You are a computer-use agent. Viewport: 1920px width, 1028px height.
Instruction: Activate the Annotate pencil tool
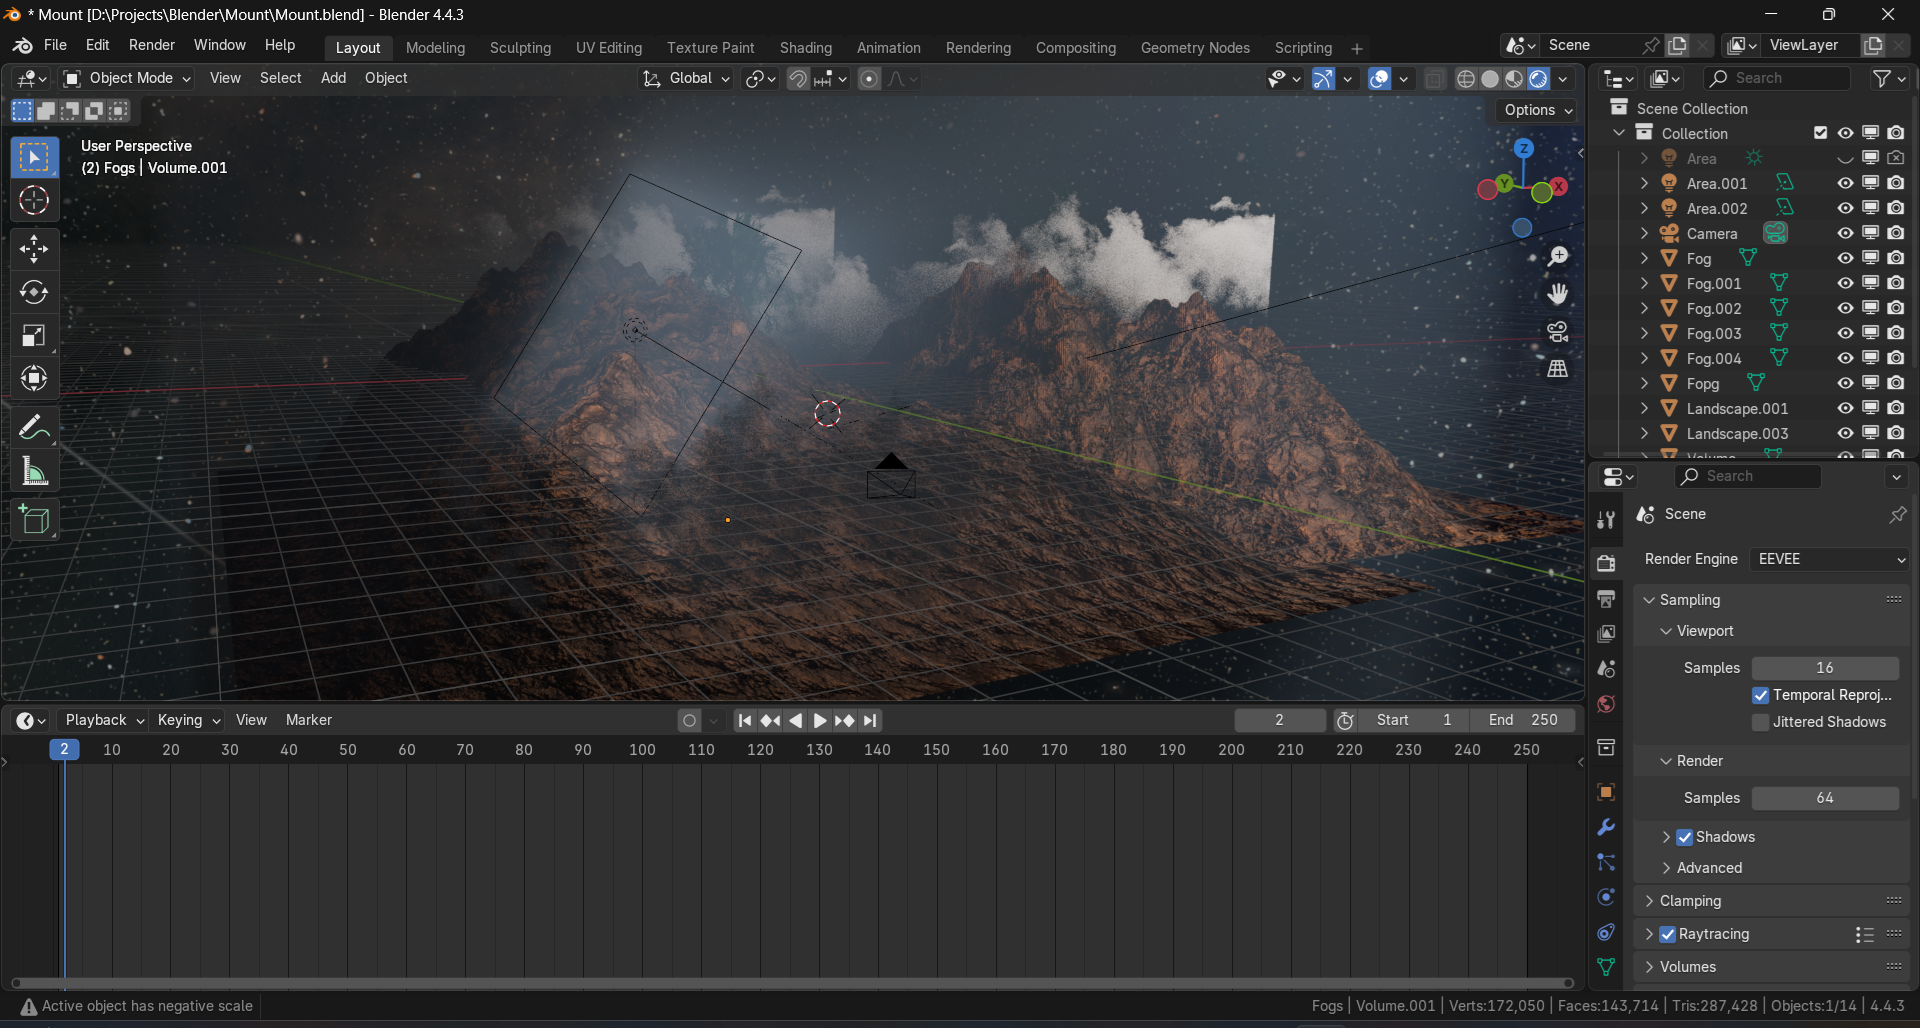[x=34, y=428]
